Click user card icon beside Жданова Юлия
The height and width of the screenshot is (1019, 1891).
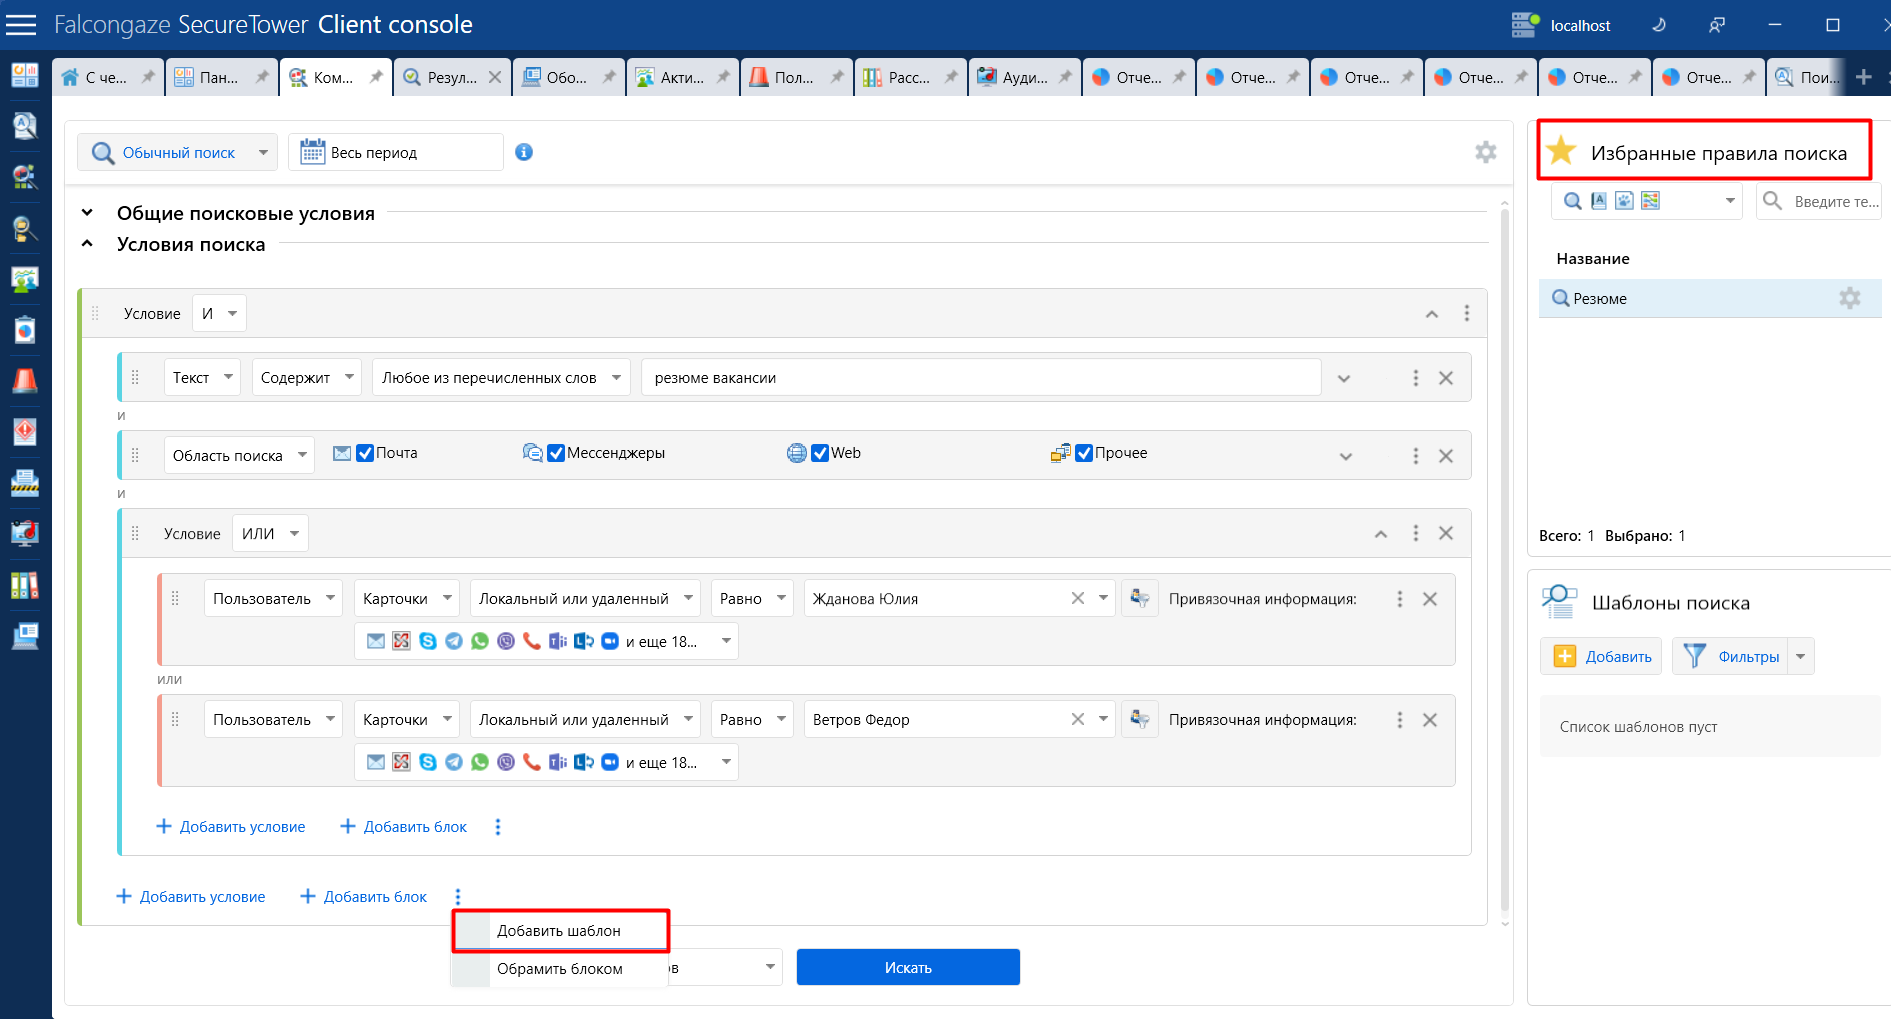coord(1139,598)
